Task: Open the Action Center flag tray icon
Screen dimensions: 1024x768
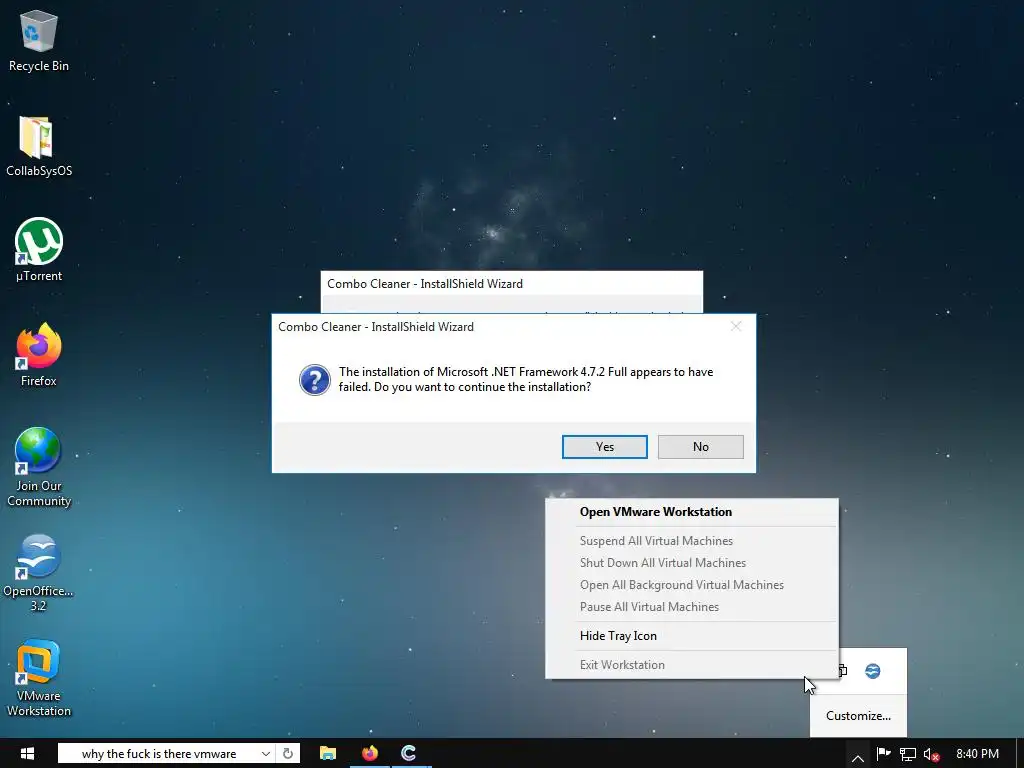Action: pos(883,754)
